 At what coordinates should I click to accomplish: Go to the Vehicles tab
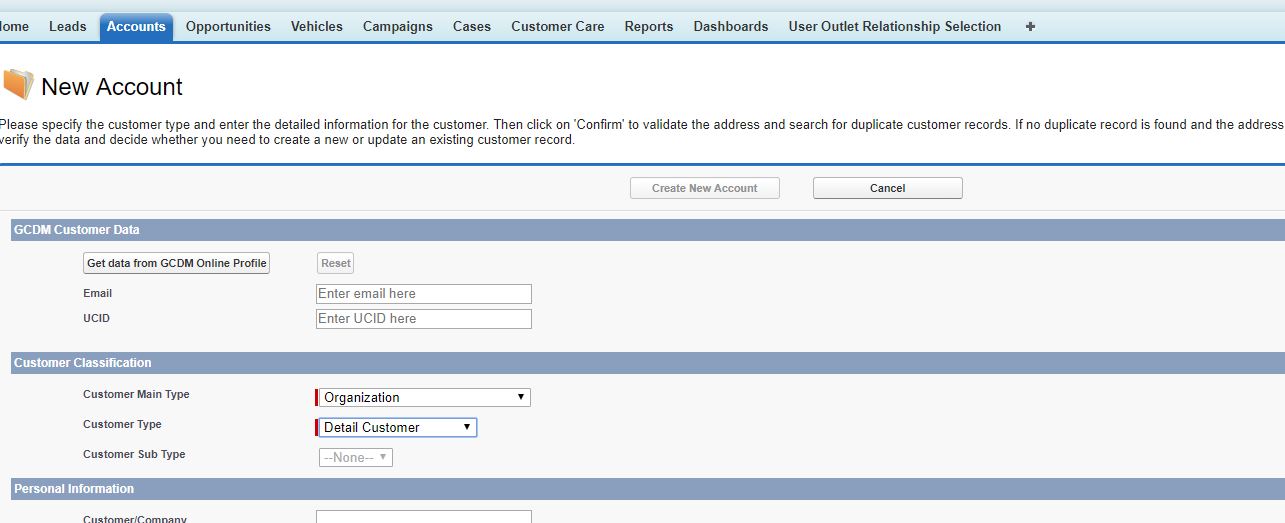(x=316, y=27)
